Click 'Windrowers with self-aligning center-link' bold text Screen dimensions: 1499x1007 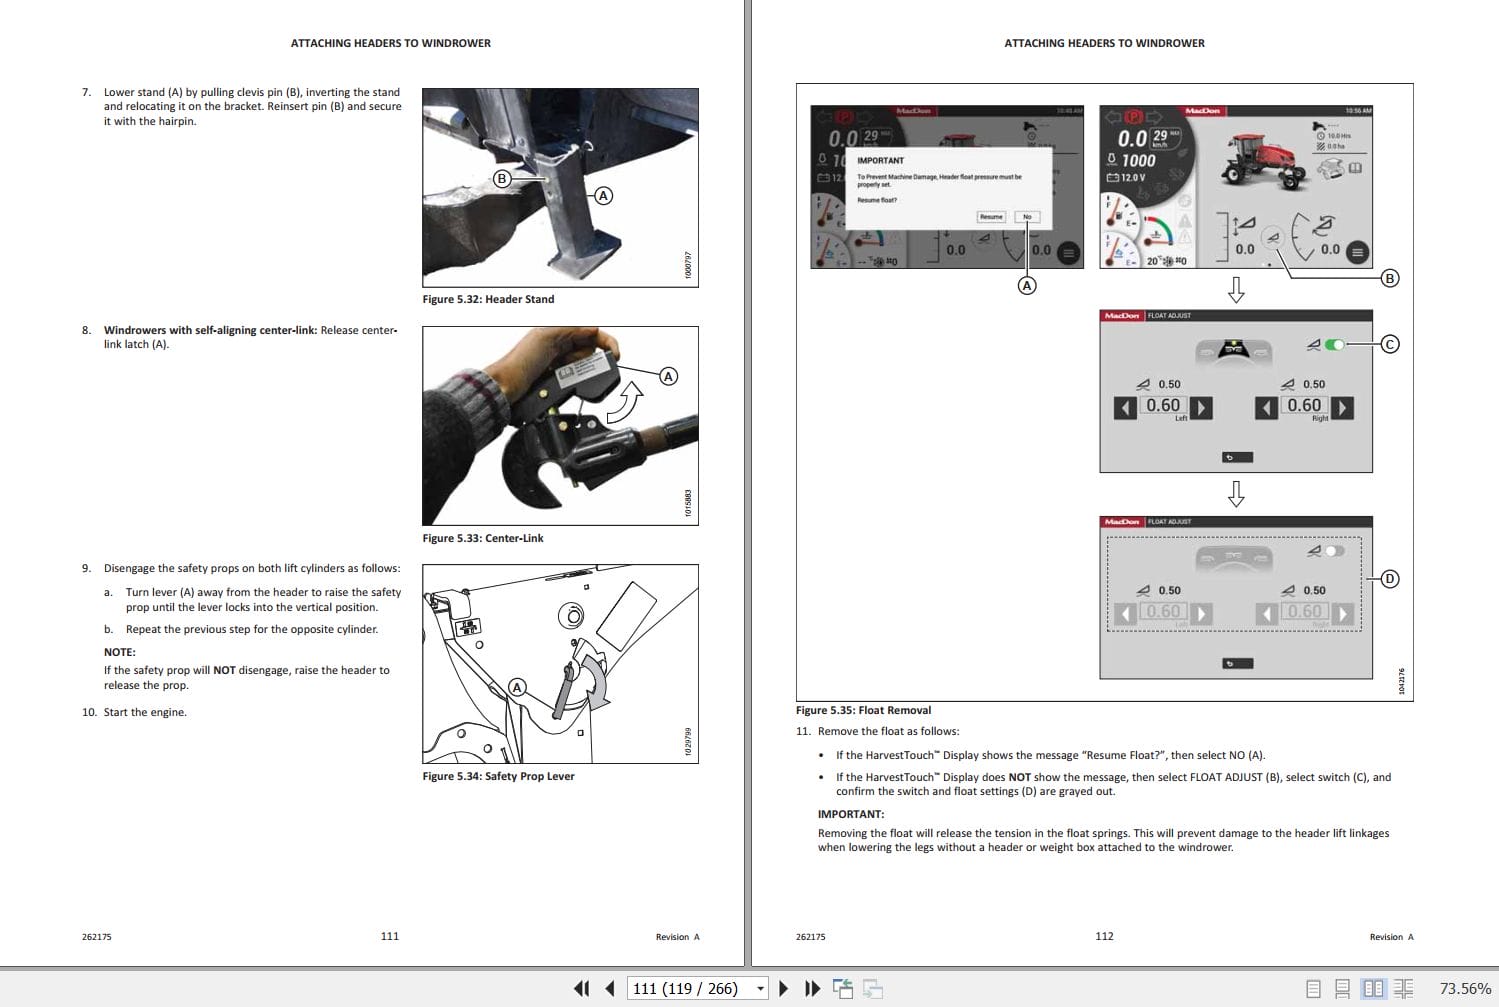coord(210,330)
